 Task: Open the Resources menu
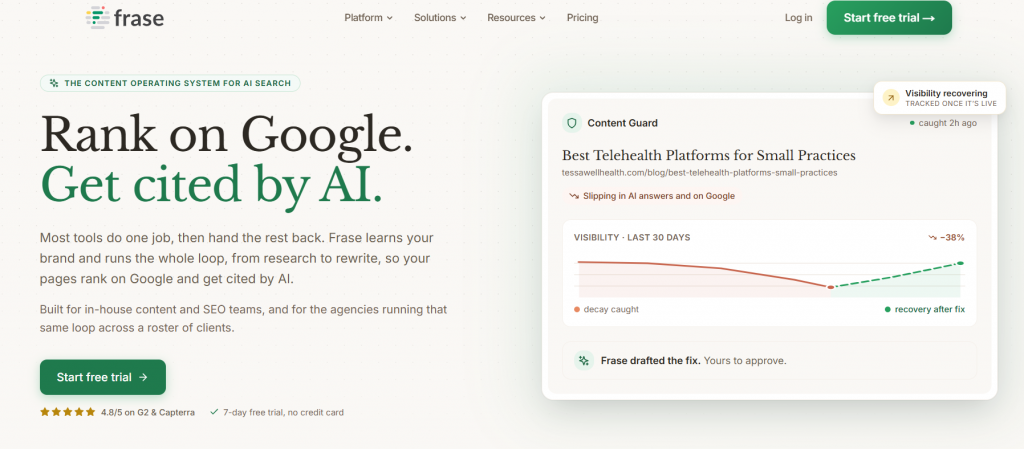tap(516, 18)
